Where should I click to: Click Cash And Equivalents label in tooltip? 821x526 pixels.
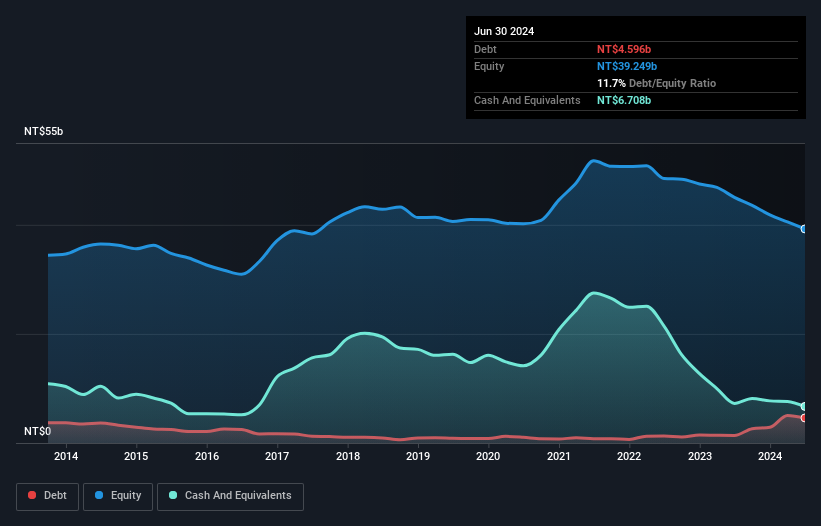pyautogui.click(x=527, y=100)
